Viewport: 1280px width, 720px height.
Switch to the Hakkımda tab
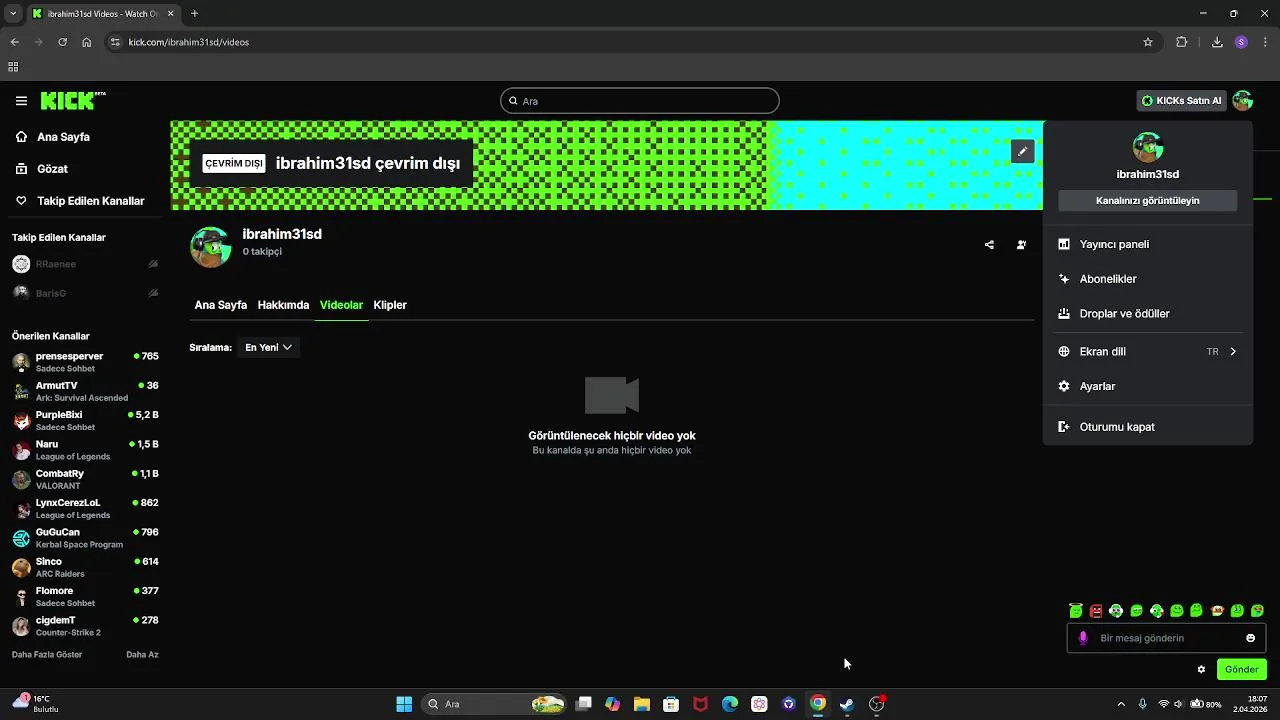pos(283,305)
